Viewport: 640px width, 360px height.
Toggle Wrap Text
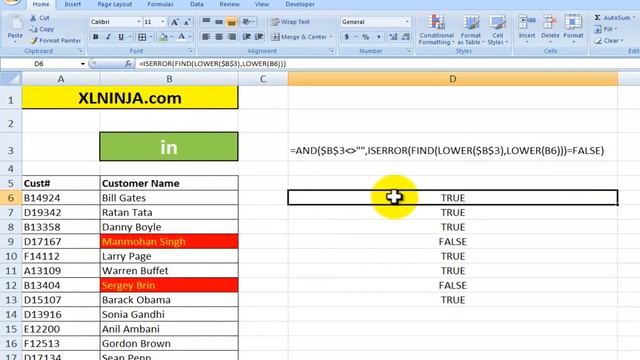pos(290,22)
